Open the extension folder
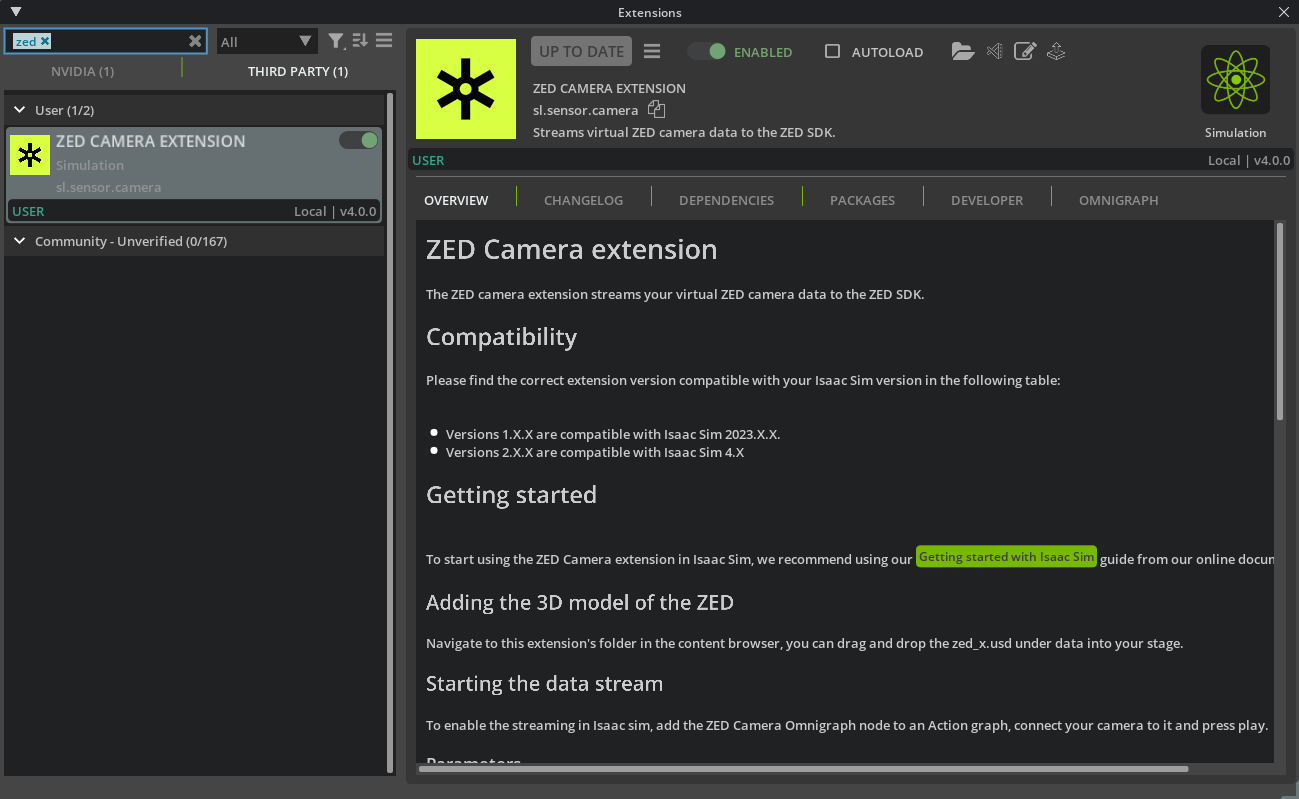 tap(963, 51)
